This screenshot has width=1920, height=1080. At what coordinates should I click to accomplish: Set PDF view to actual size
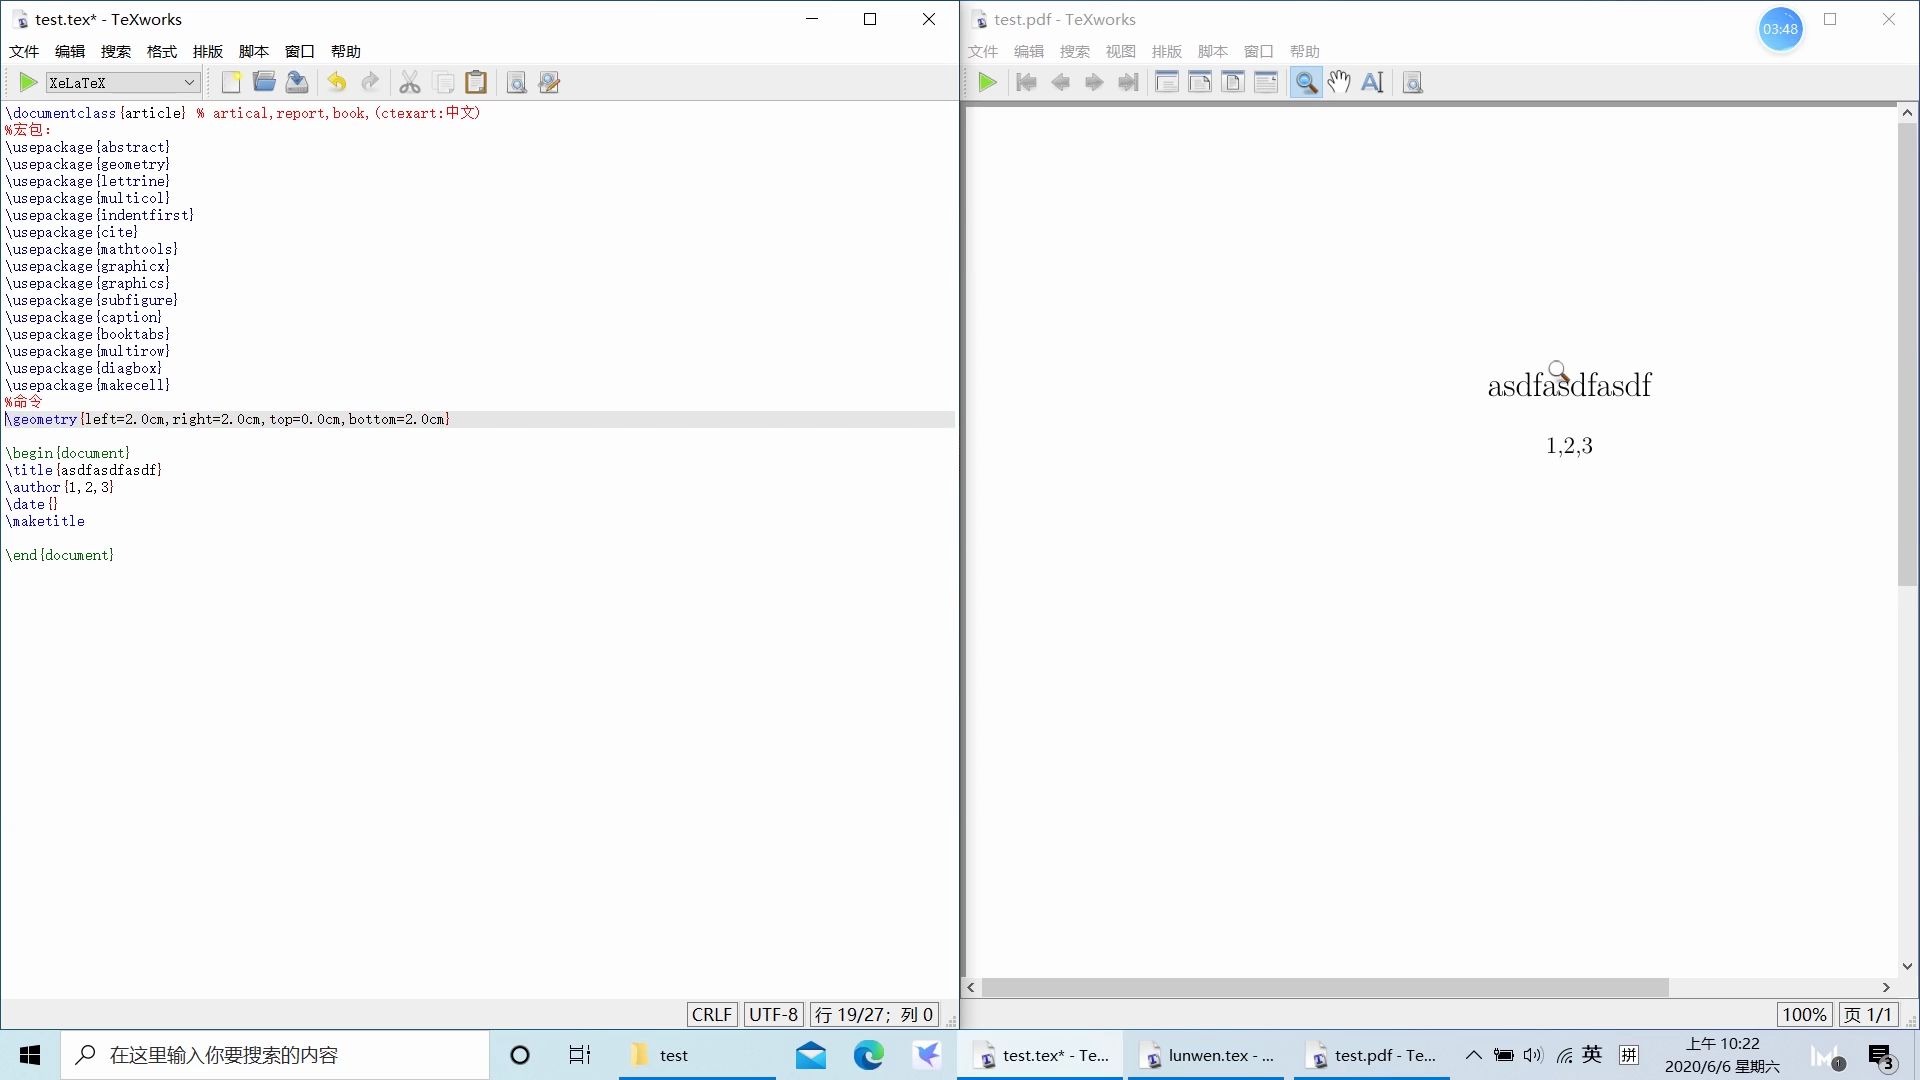(x=1167, y=83)
